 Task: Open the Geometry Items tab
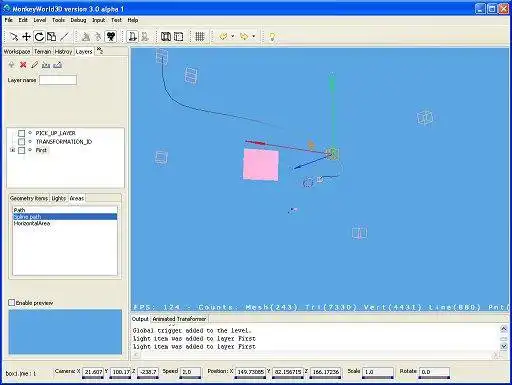click(x=29, y=198)
